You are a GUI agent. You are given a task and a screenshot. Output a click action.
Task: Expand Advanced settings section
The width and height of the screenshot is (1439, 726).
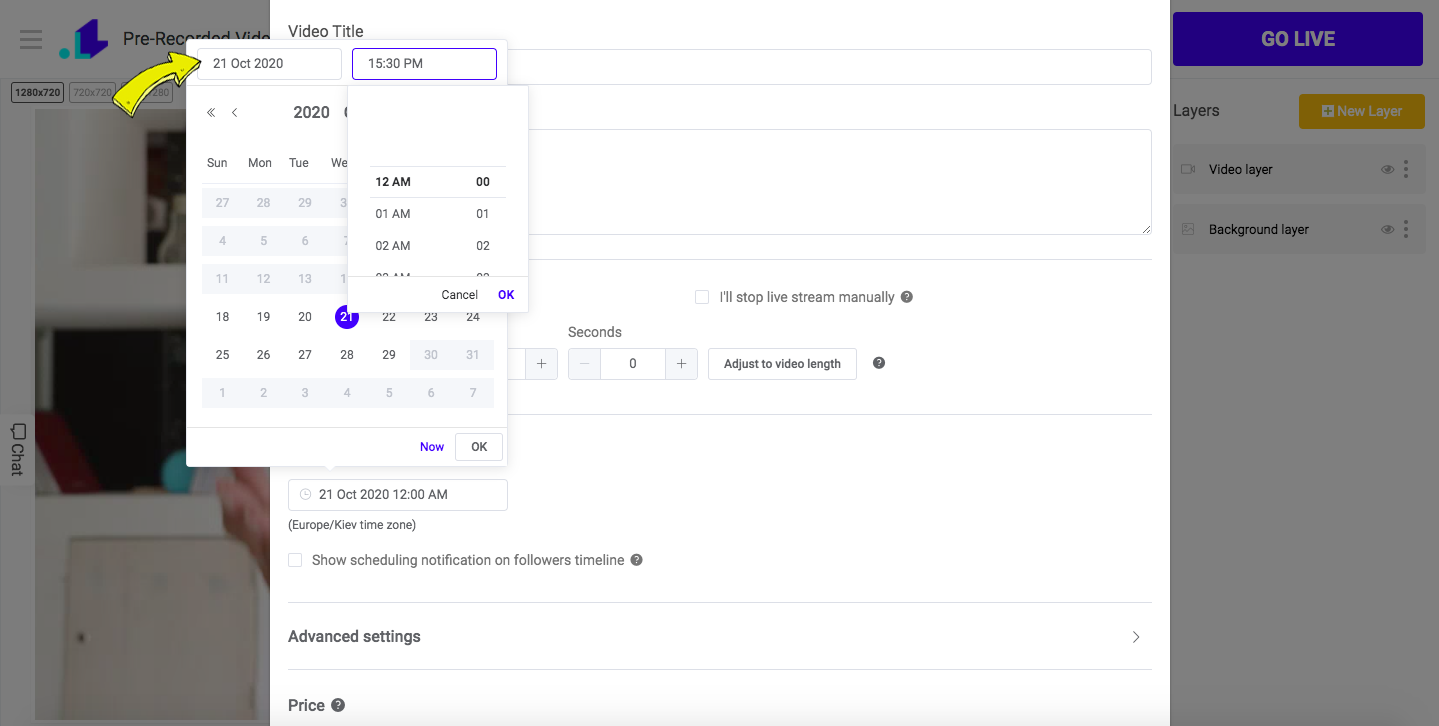(x=719, y=636)
